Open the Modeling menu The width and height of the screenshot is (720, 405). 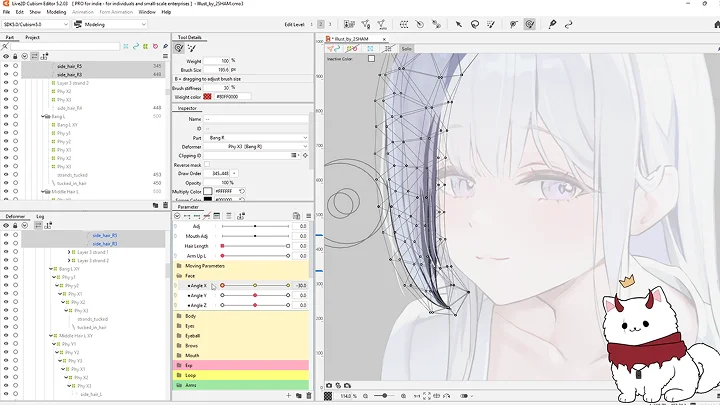[56, 12]
